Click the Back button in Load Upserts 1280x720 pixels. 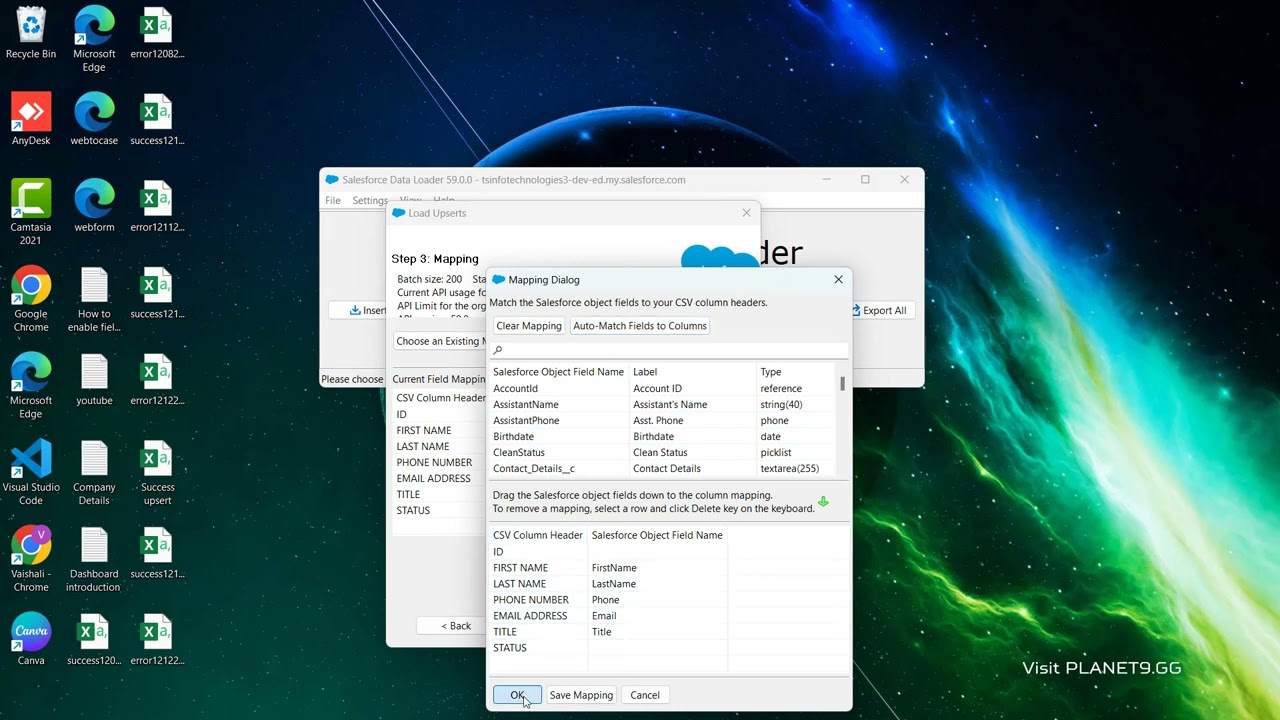[x=456, y=626]
